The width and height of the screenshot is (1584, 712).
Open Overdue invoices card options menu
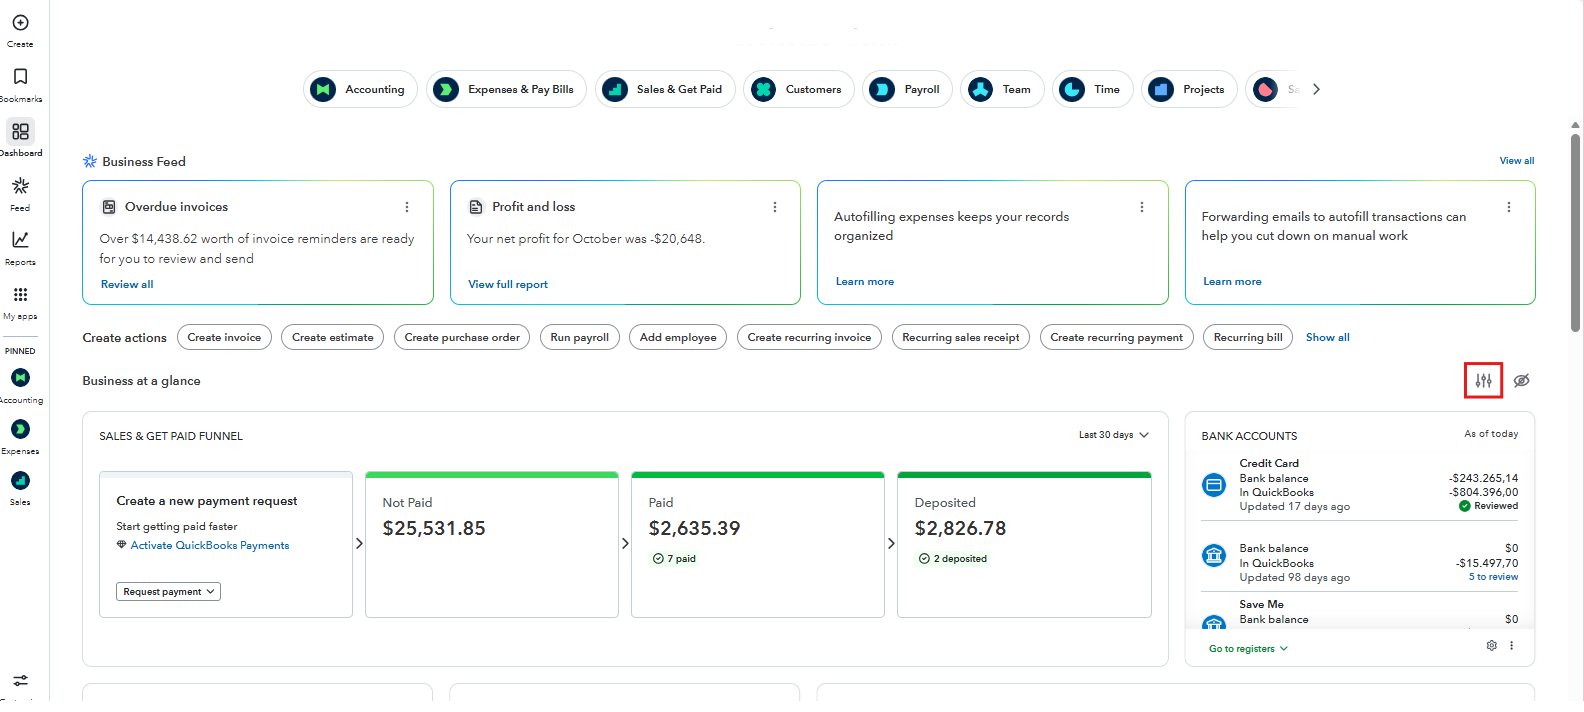(407, 207)
